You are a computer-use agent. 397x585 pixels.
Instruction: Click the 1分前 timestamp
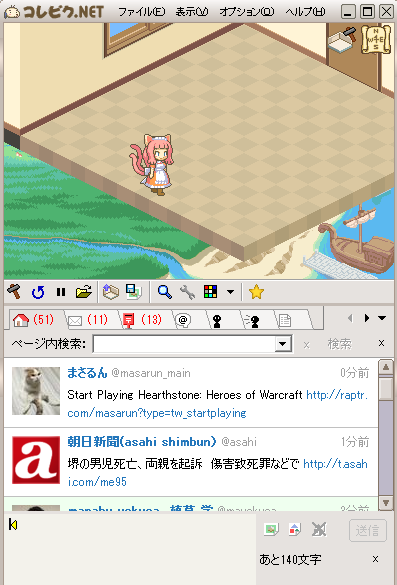(x=354, y=442)
